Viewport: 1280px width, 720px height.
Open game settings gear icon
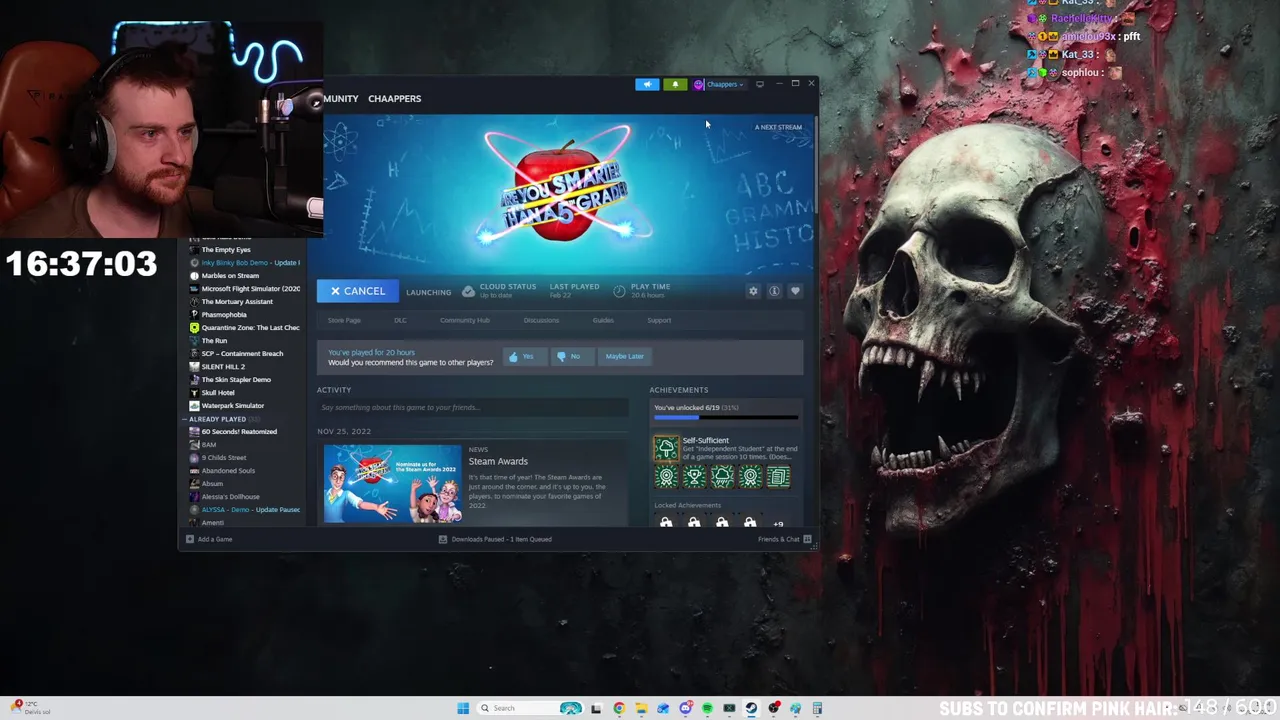click(753, 291)
